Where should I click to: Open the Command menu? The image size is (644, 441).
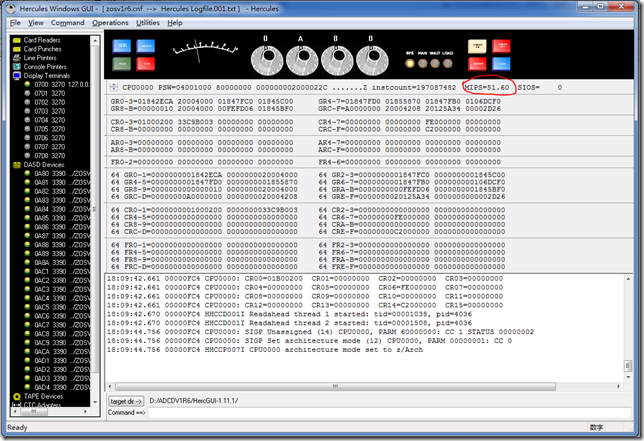[x=67, y=23]
